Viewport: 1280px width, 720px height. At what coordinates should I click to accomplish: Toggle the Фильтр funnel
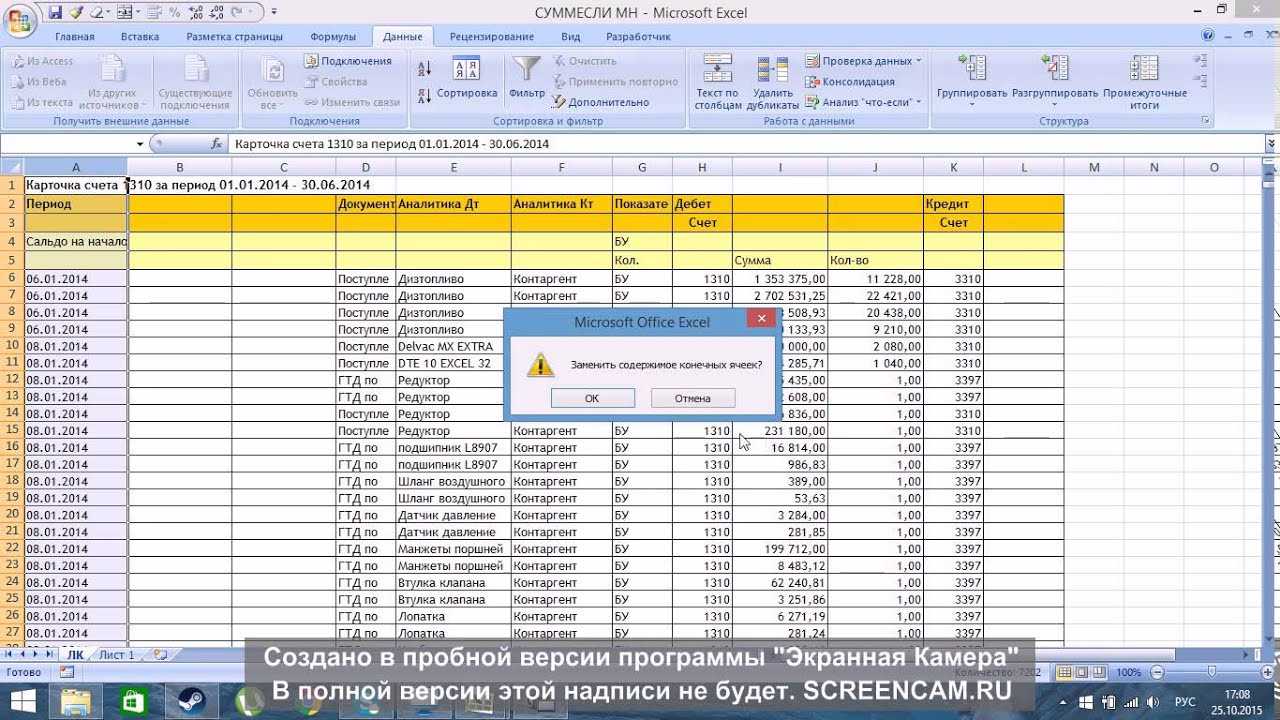coord(527,78)
